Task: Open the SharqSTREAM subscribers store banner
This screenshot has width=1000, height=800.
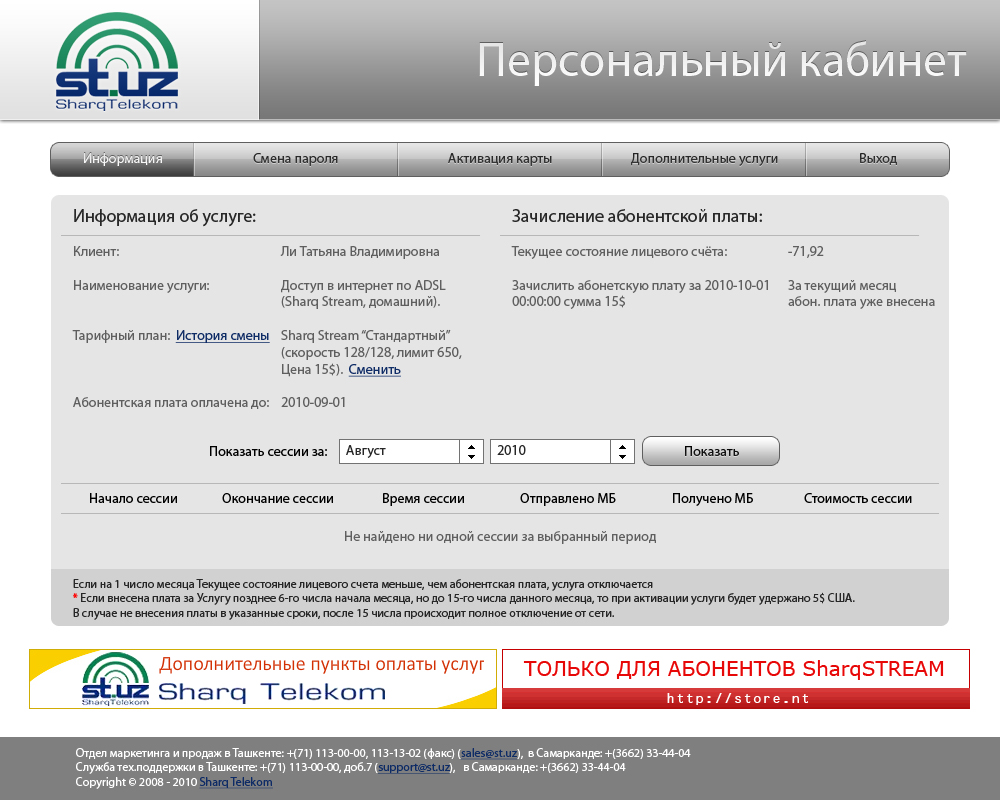Action: point(735,679)
